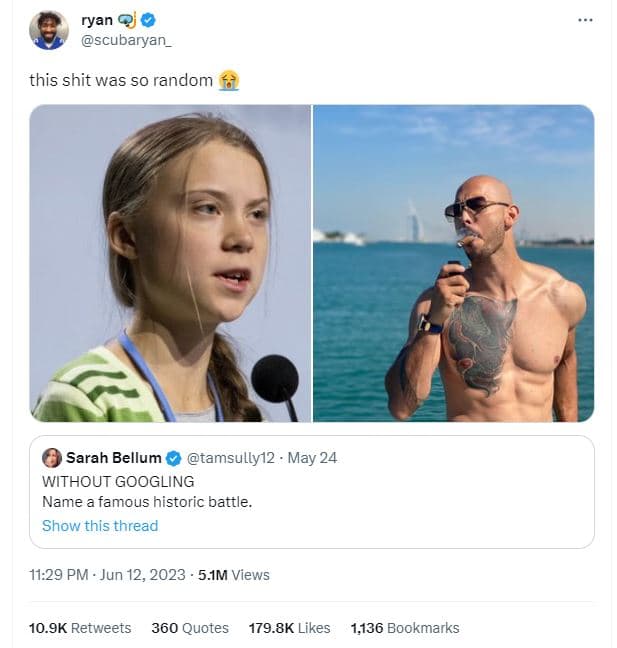Viewport: 617px width, 648px height.
Task: Open the three-dot more options menu
Action: (x=585, y=21)
